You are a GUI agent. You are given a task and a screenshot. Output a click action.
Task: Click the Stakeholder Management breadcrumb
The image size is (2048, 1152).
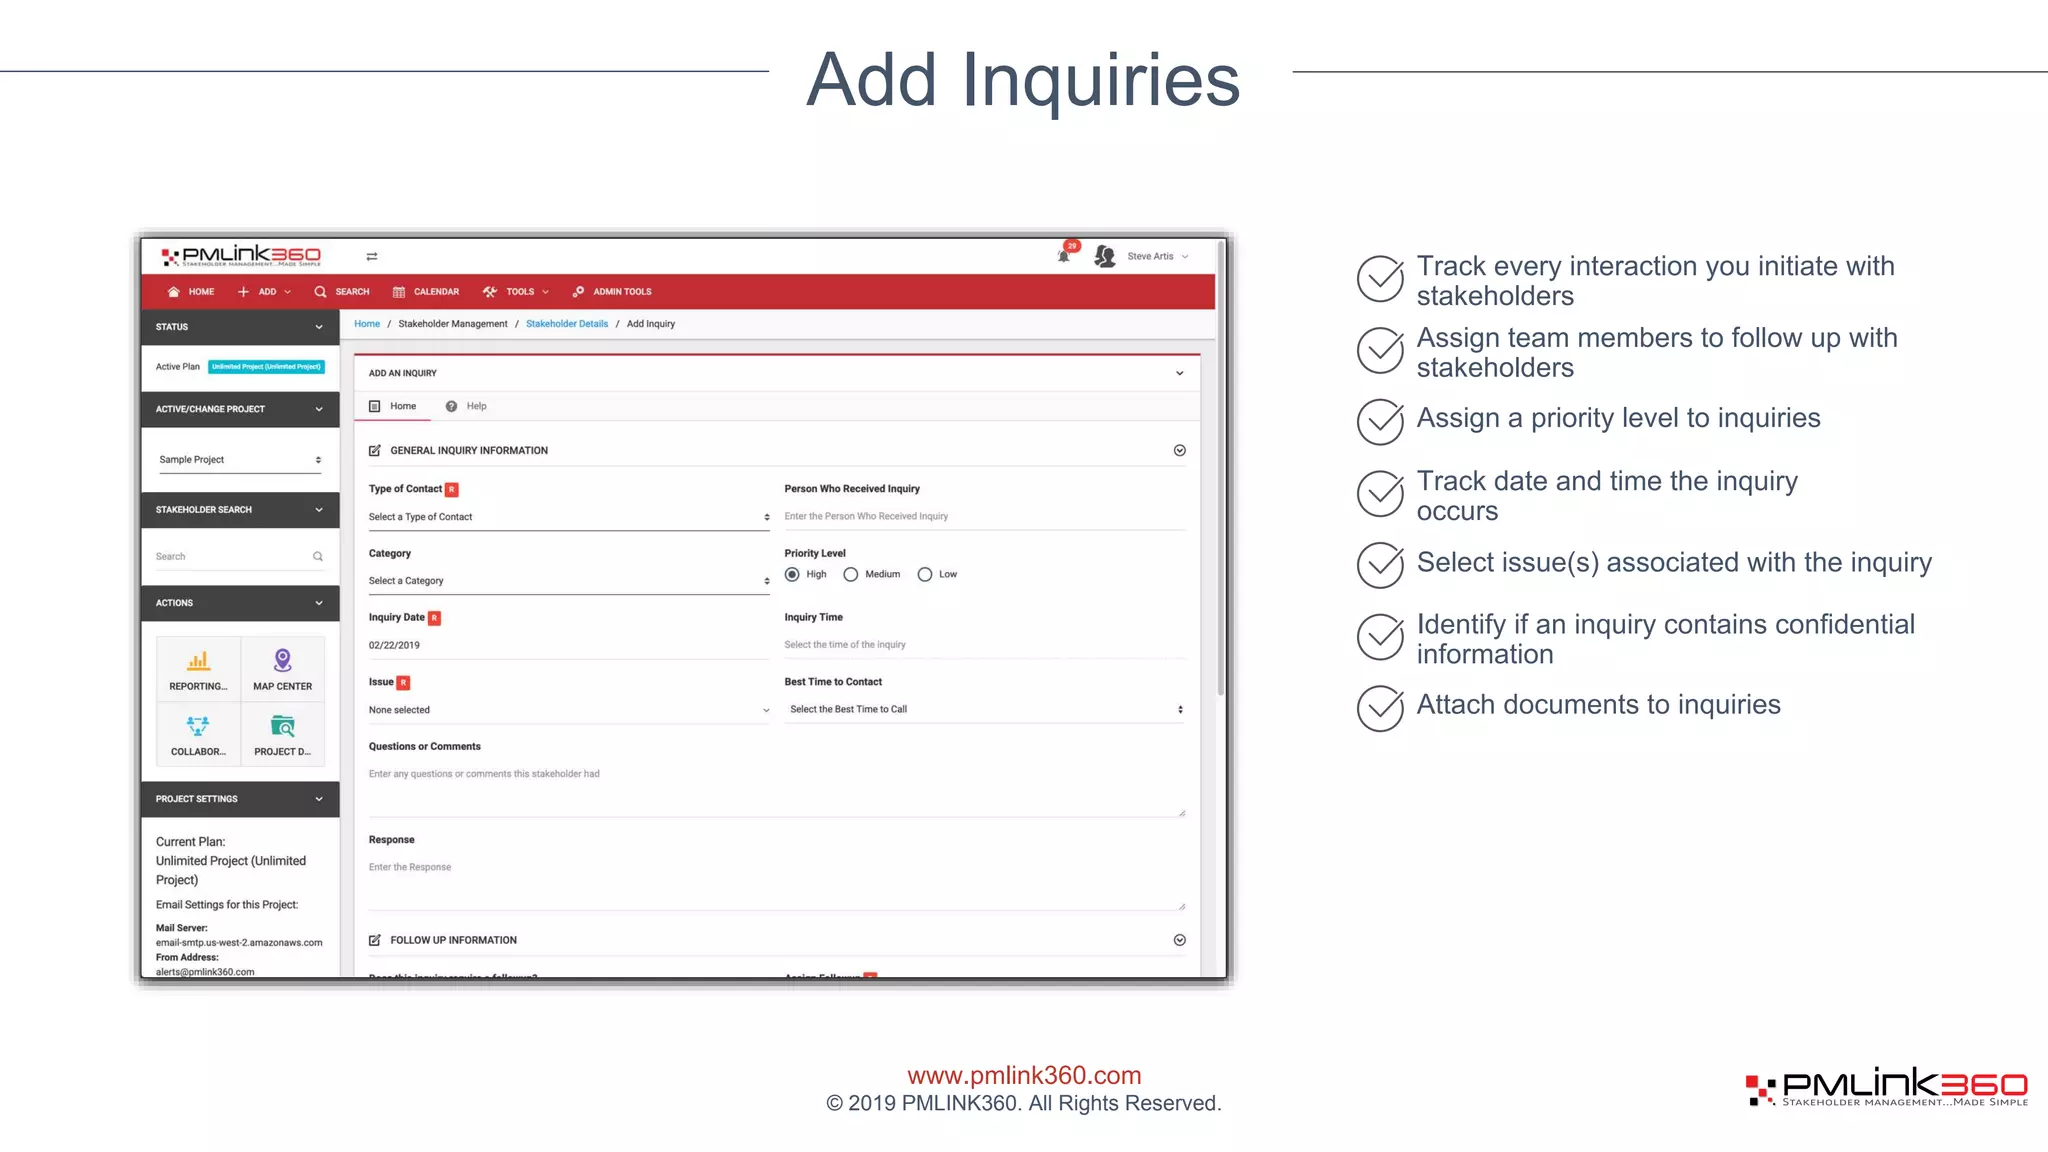453,324
